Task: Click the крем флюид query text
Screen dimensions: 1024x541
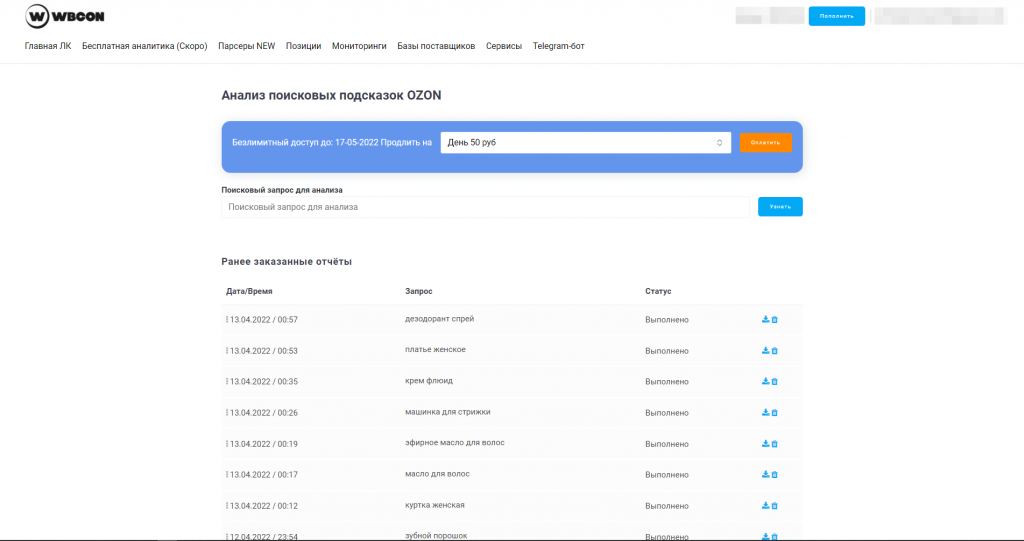Action: 429,381
